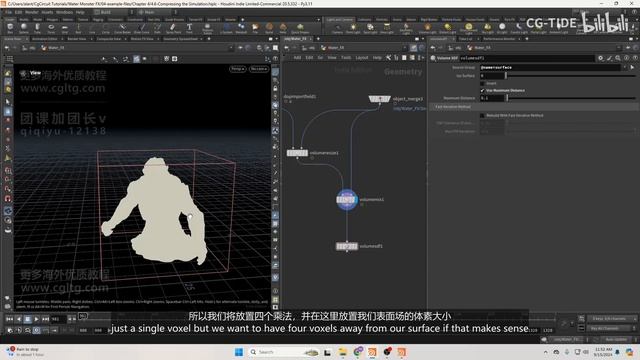Switch to the Lights and Cameras shelf tab
This screenshot has width=640, height=360.
click(x=340, y=19)
